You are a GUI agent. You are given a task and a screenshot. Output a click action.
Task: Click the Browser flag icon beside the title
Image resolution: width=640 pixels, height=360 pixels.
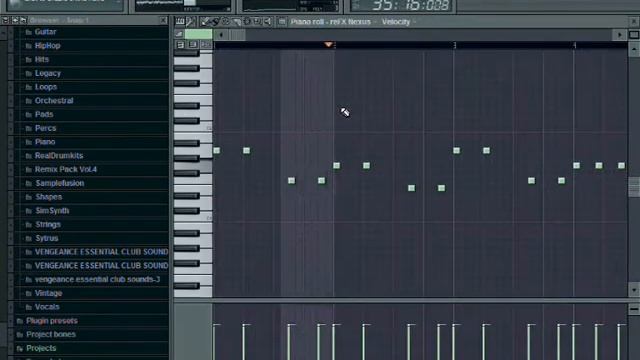coord(23,20)
